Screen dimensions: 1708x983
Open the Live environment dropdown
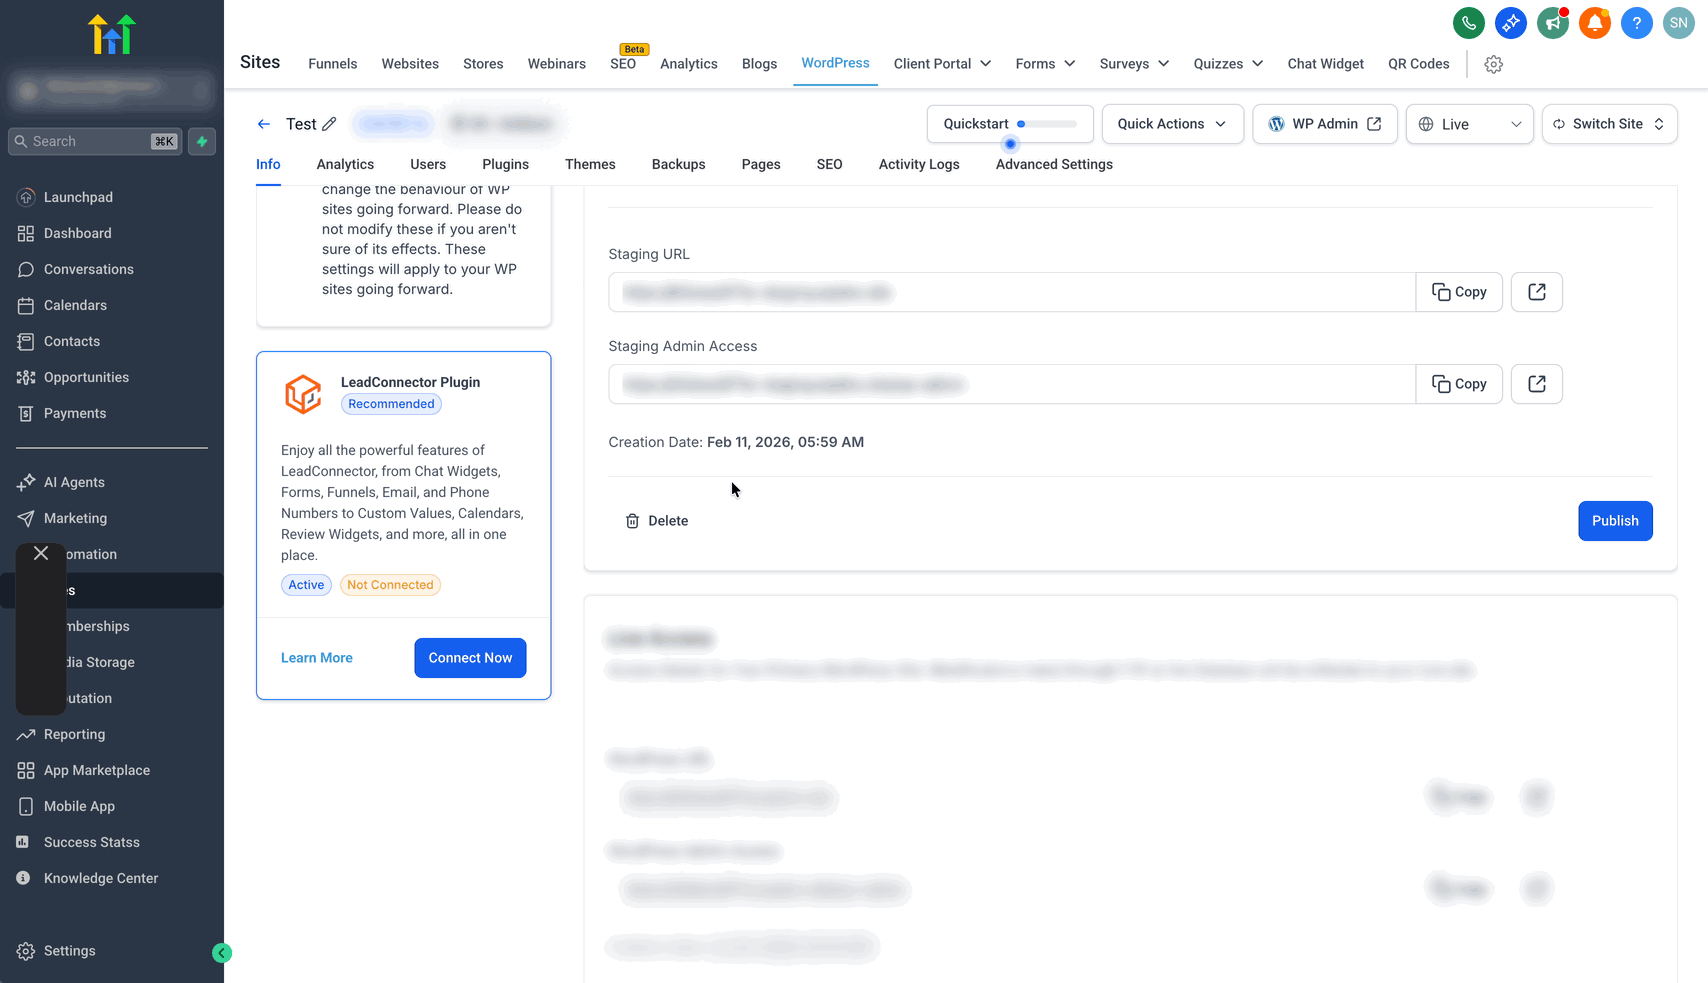click(x=1469, y=124)
